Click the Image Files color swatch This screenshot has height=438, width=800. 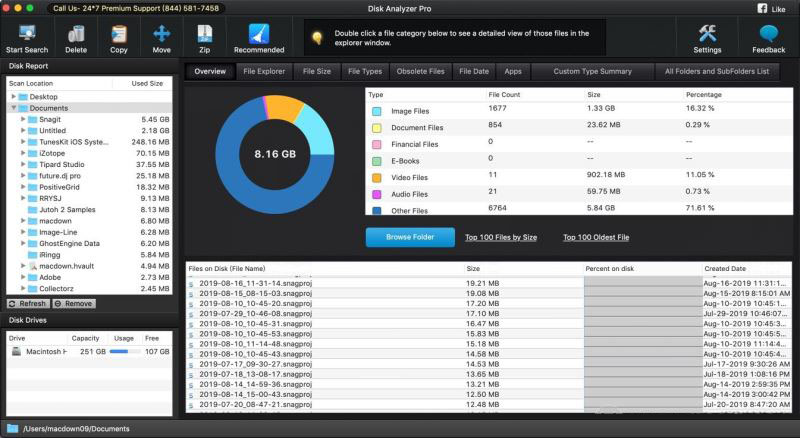click(377, 111)
